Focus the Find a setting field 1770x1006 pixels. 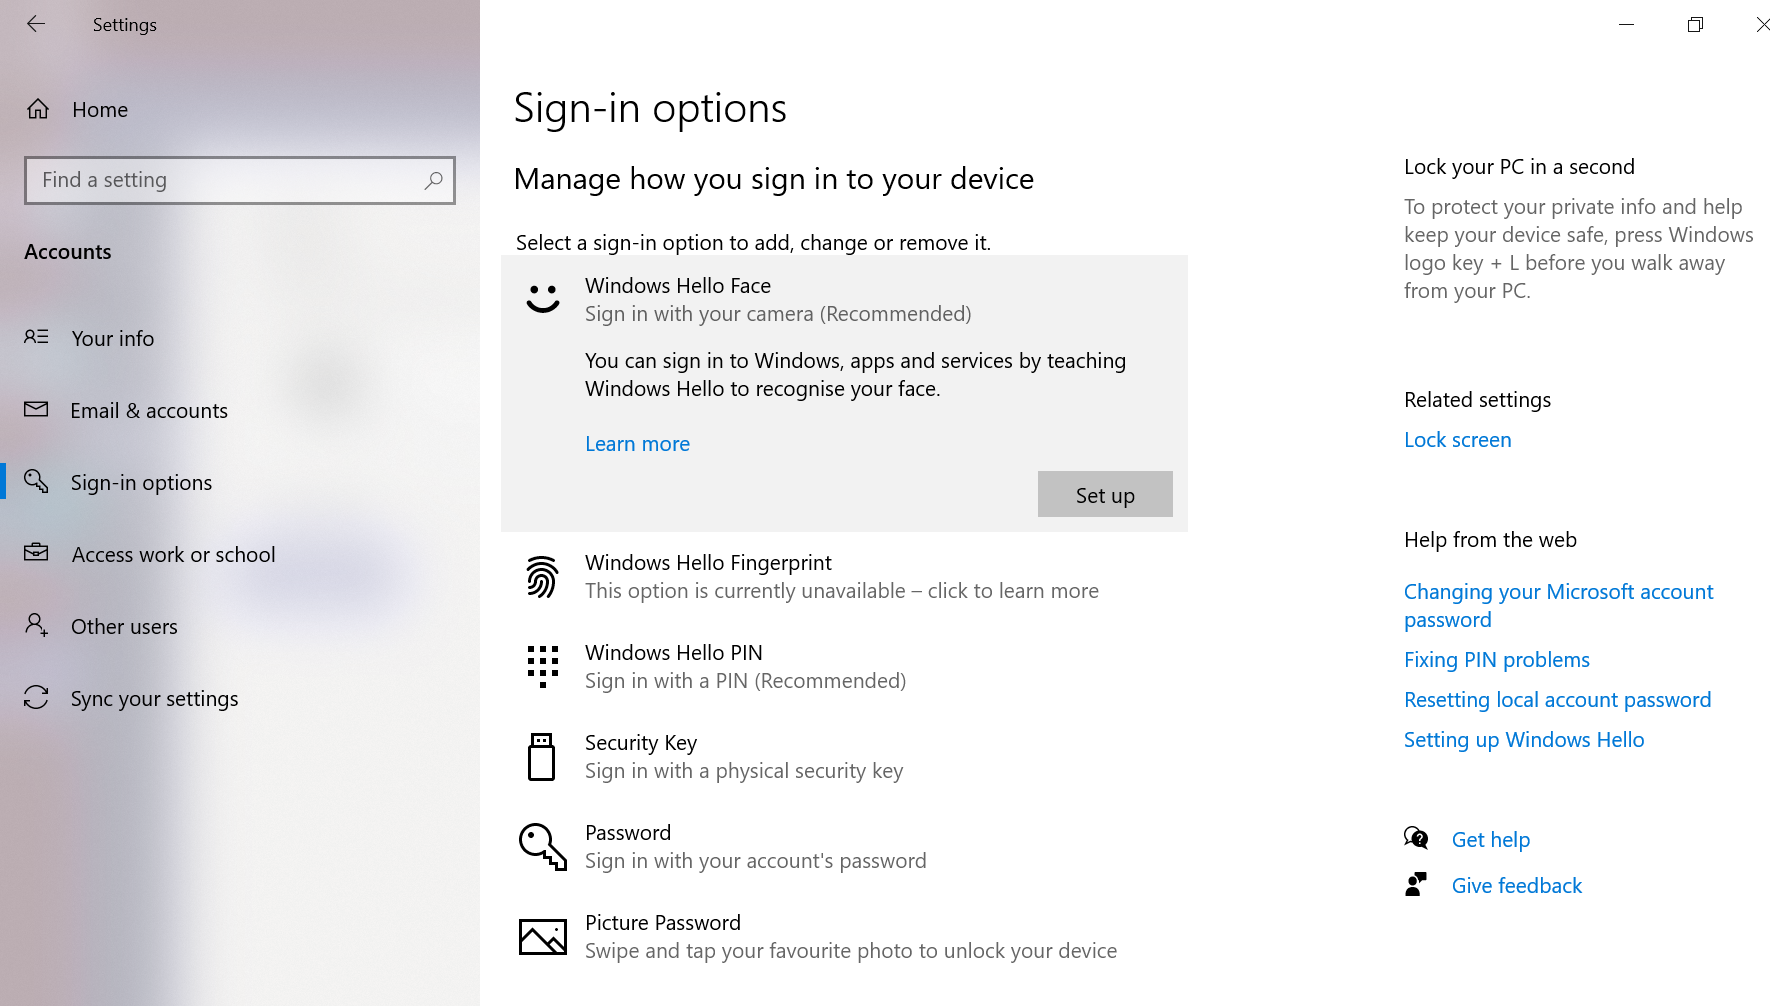pos(225,180)
